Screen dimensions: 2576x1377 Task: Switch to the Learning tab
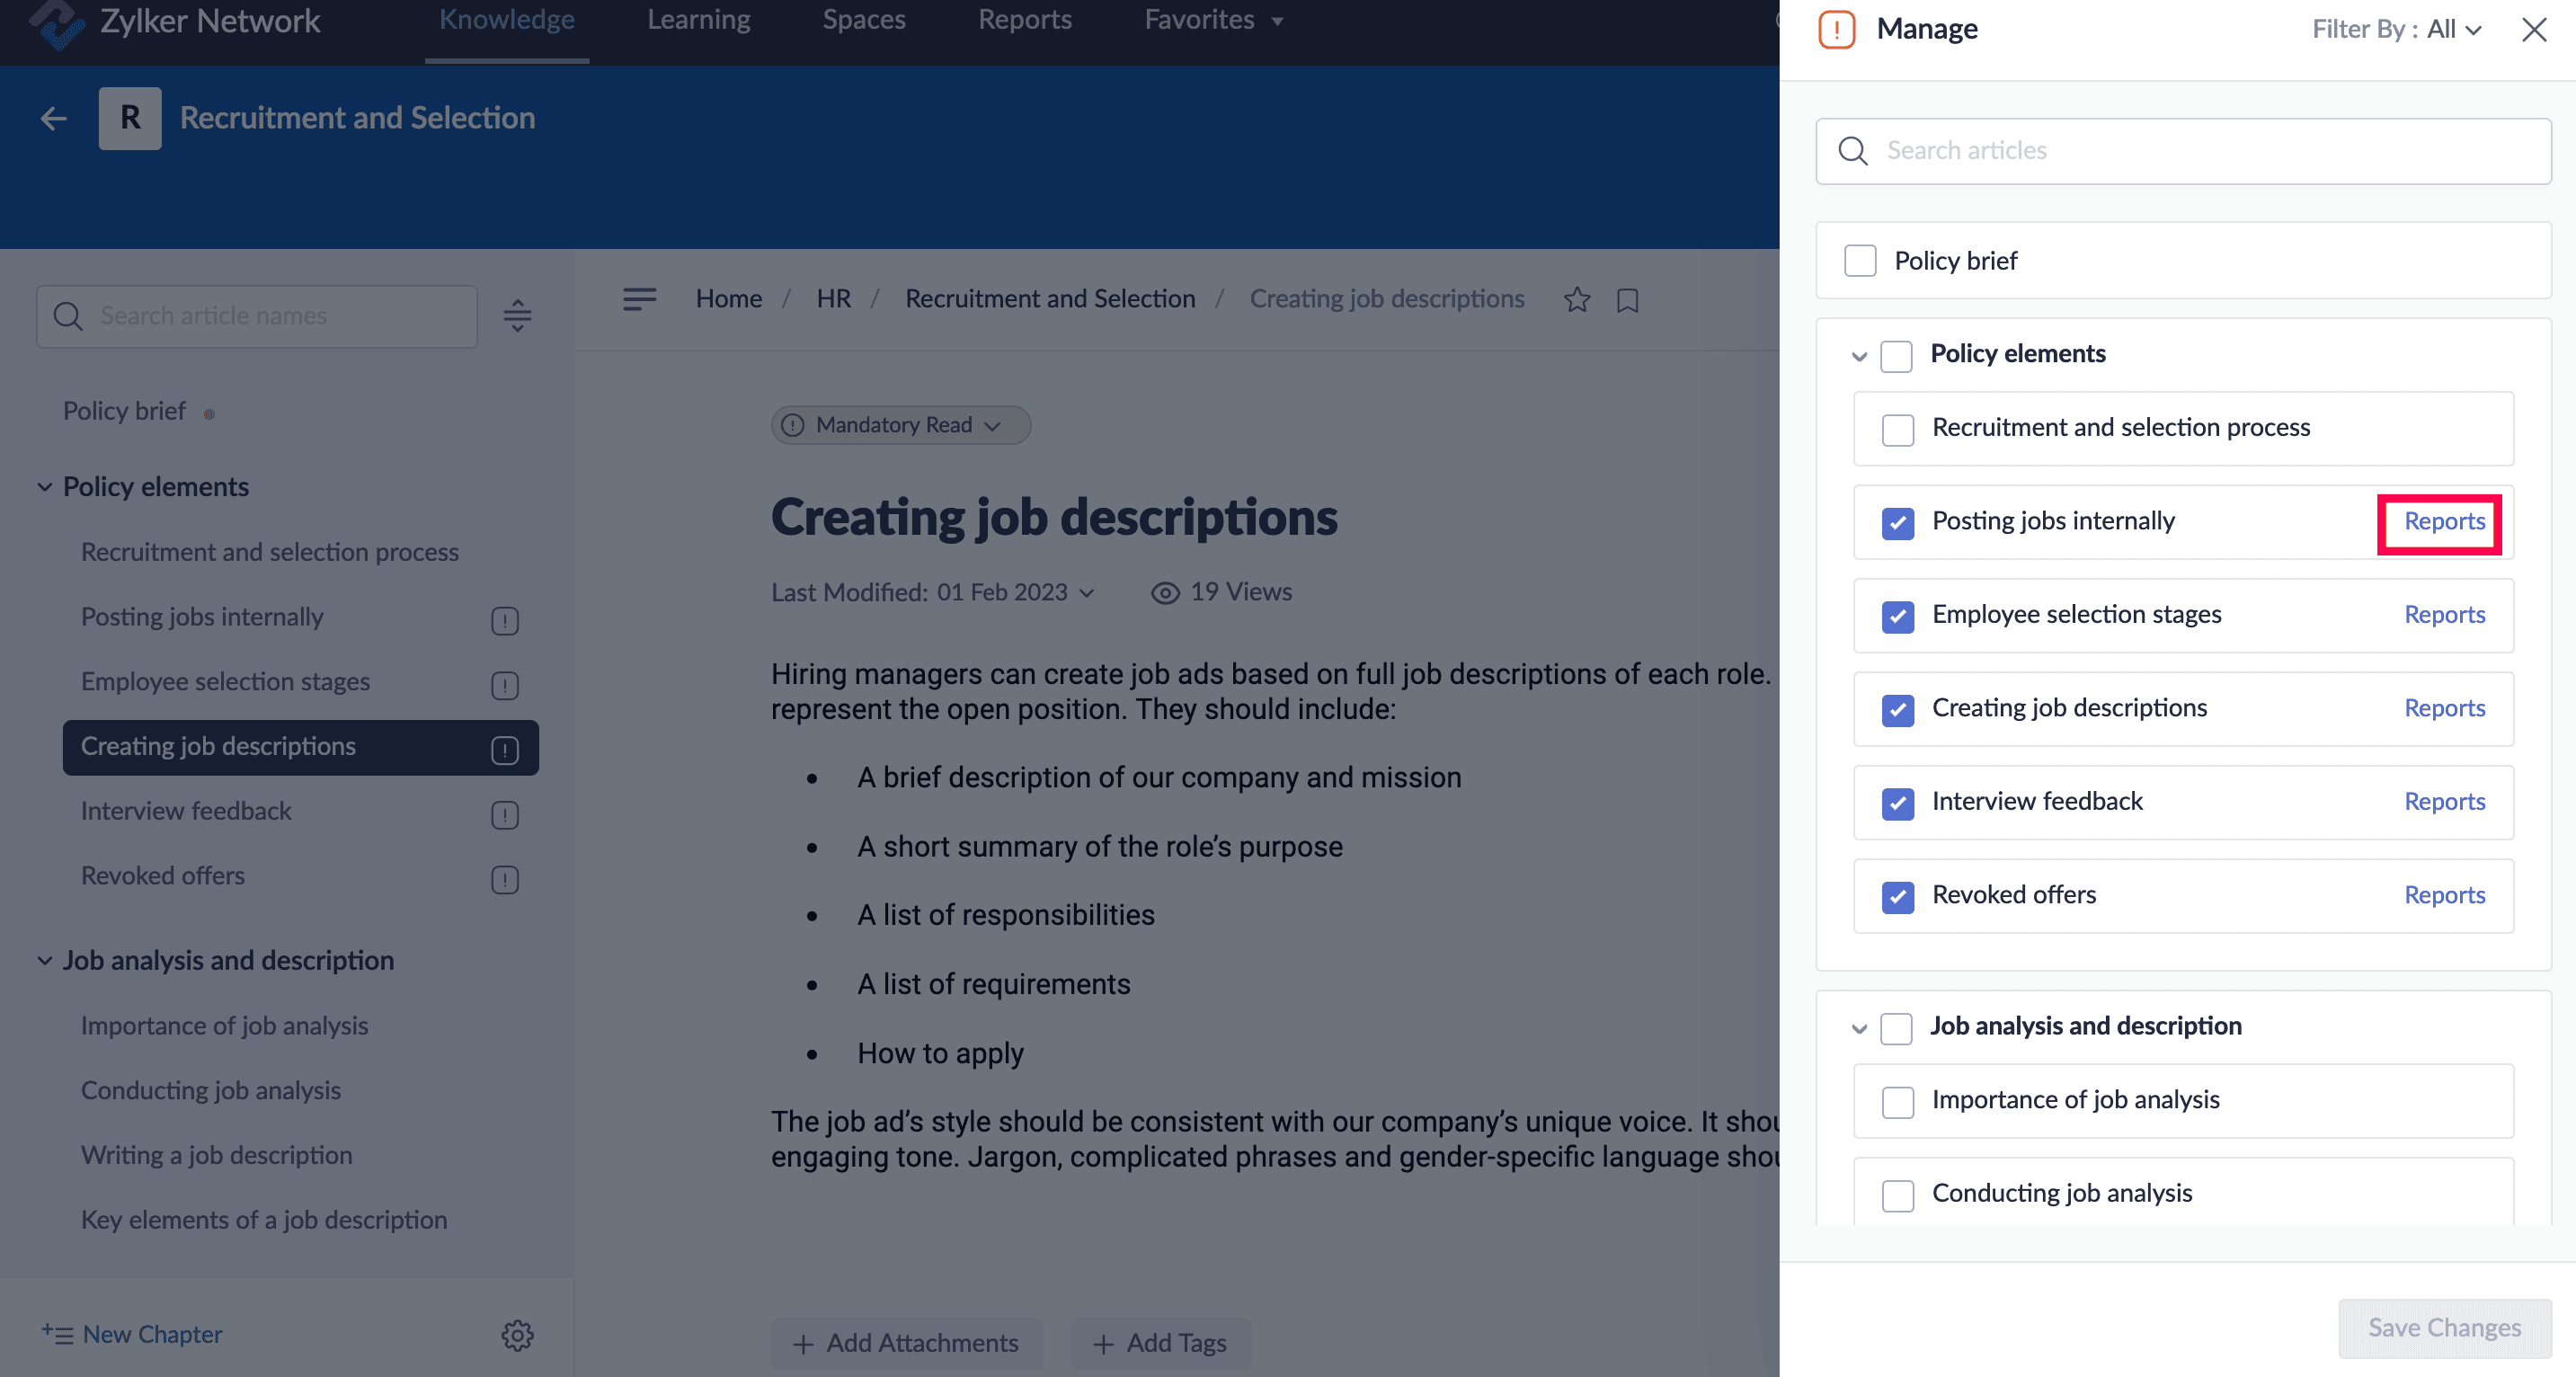pyautogui.click(x=698, y=20)
